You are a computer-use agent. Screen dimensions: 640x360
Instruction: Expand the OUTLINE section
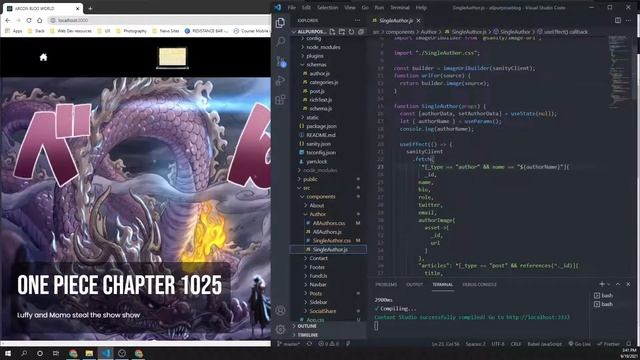click(307, 326)
